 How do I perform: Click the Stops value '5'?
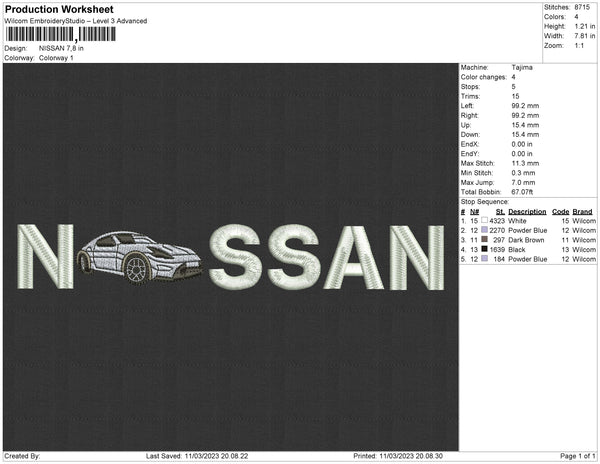coord(514,86)
